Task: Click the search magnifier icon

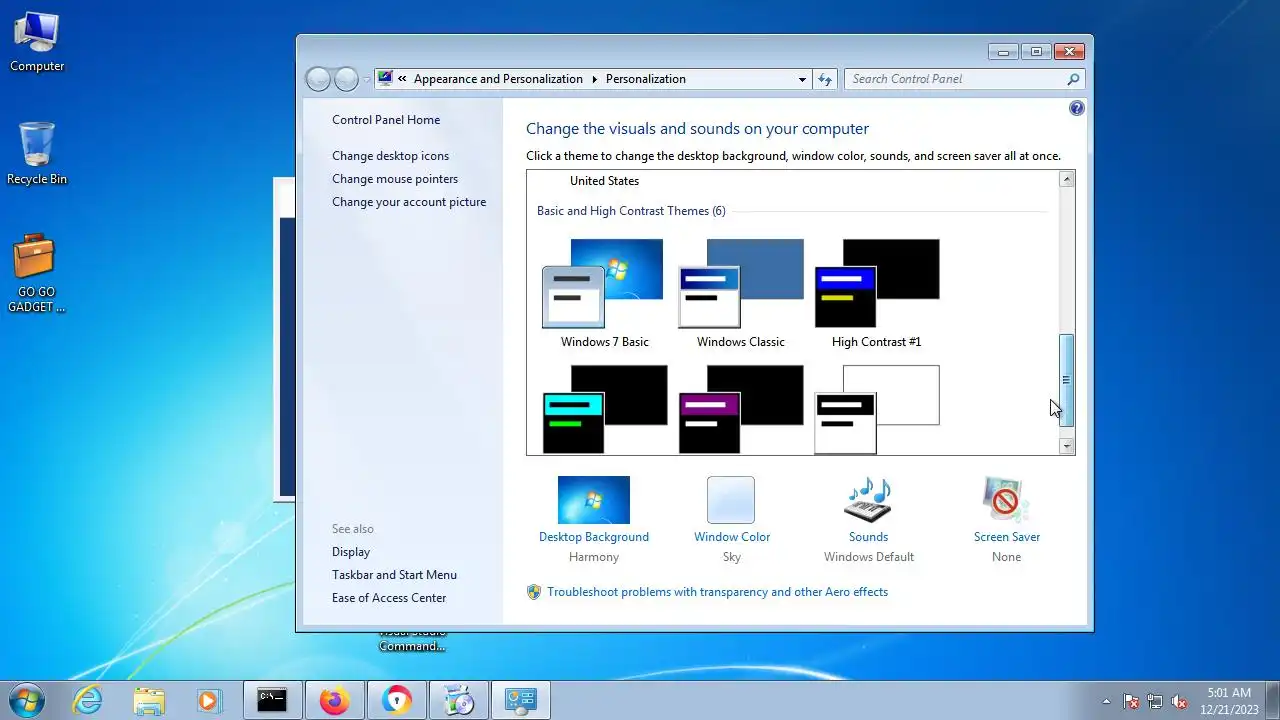Action: pyautogui.click(x=1073, y=79)
